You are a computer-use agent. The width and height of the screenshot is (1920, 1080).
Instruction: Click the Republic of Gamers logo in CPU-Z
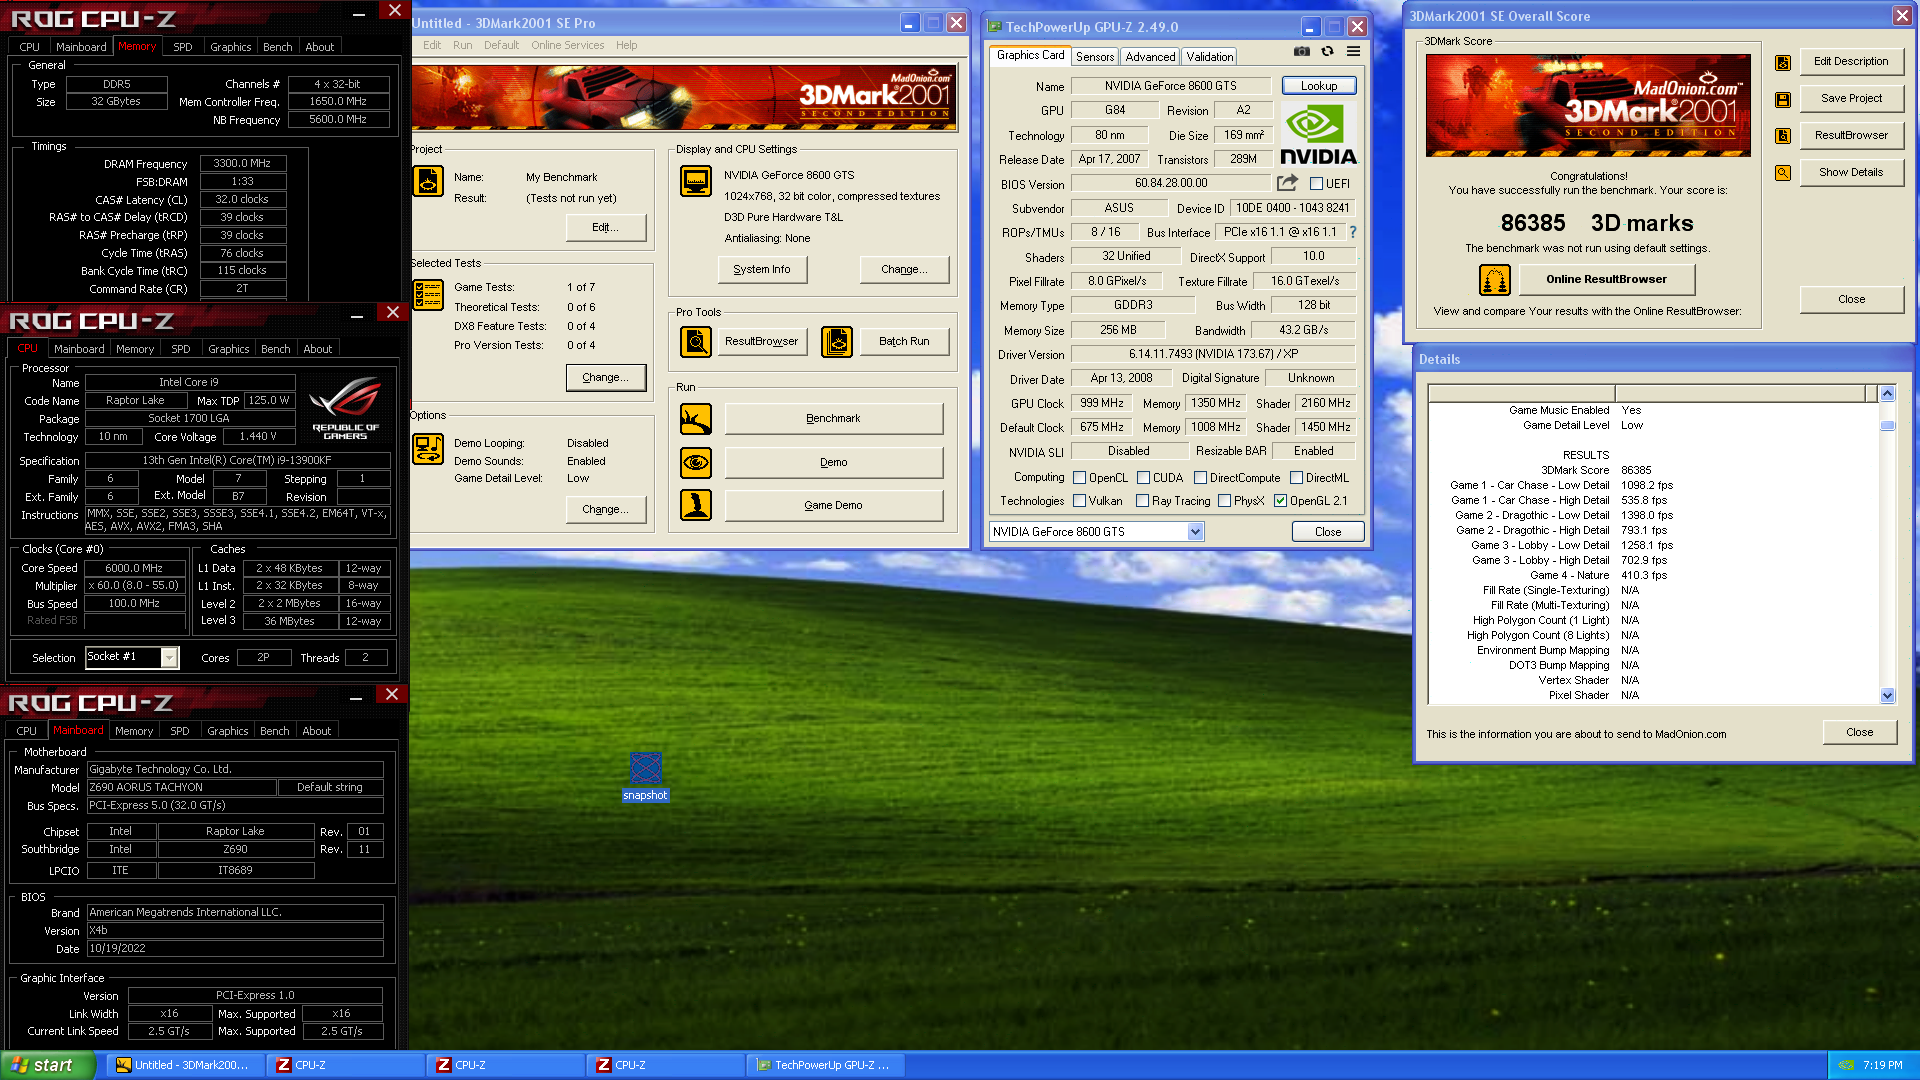click(345, 408)
